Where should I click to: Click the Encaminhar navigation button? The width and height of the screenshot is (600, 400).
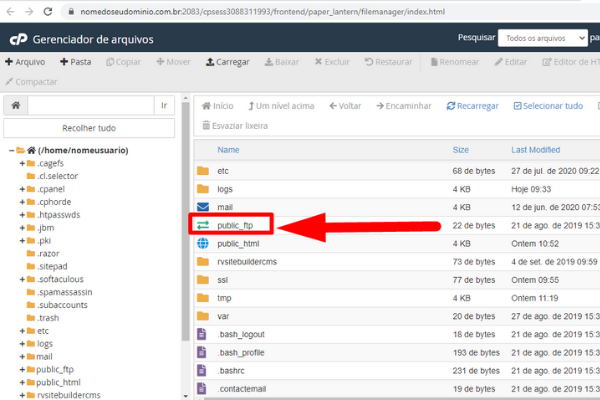(x=404, y=106)
